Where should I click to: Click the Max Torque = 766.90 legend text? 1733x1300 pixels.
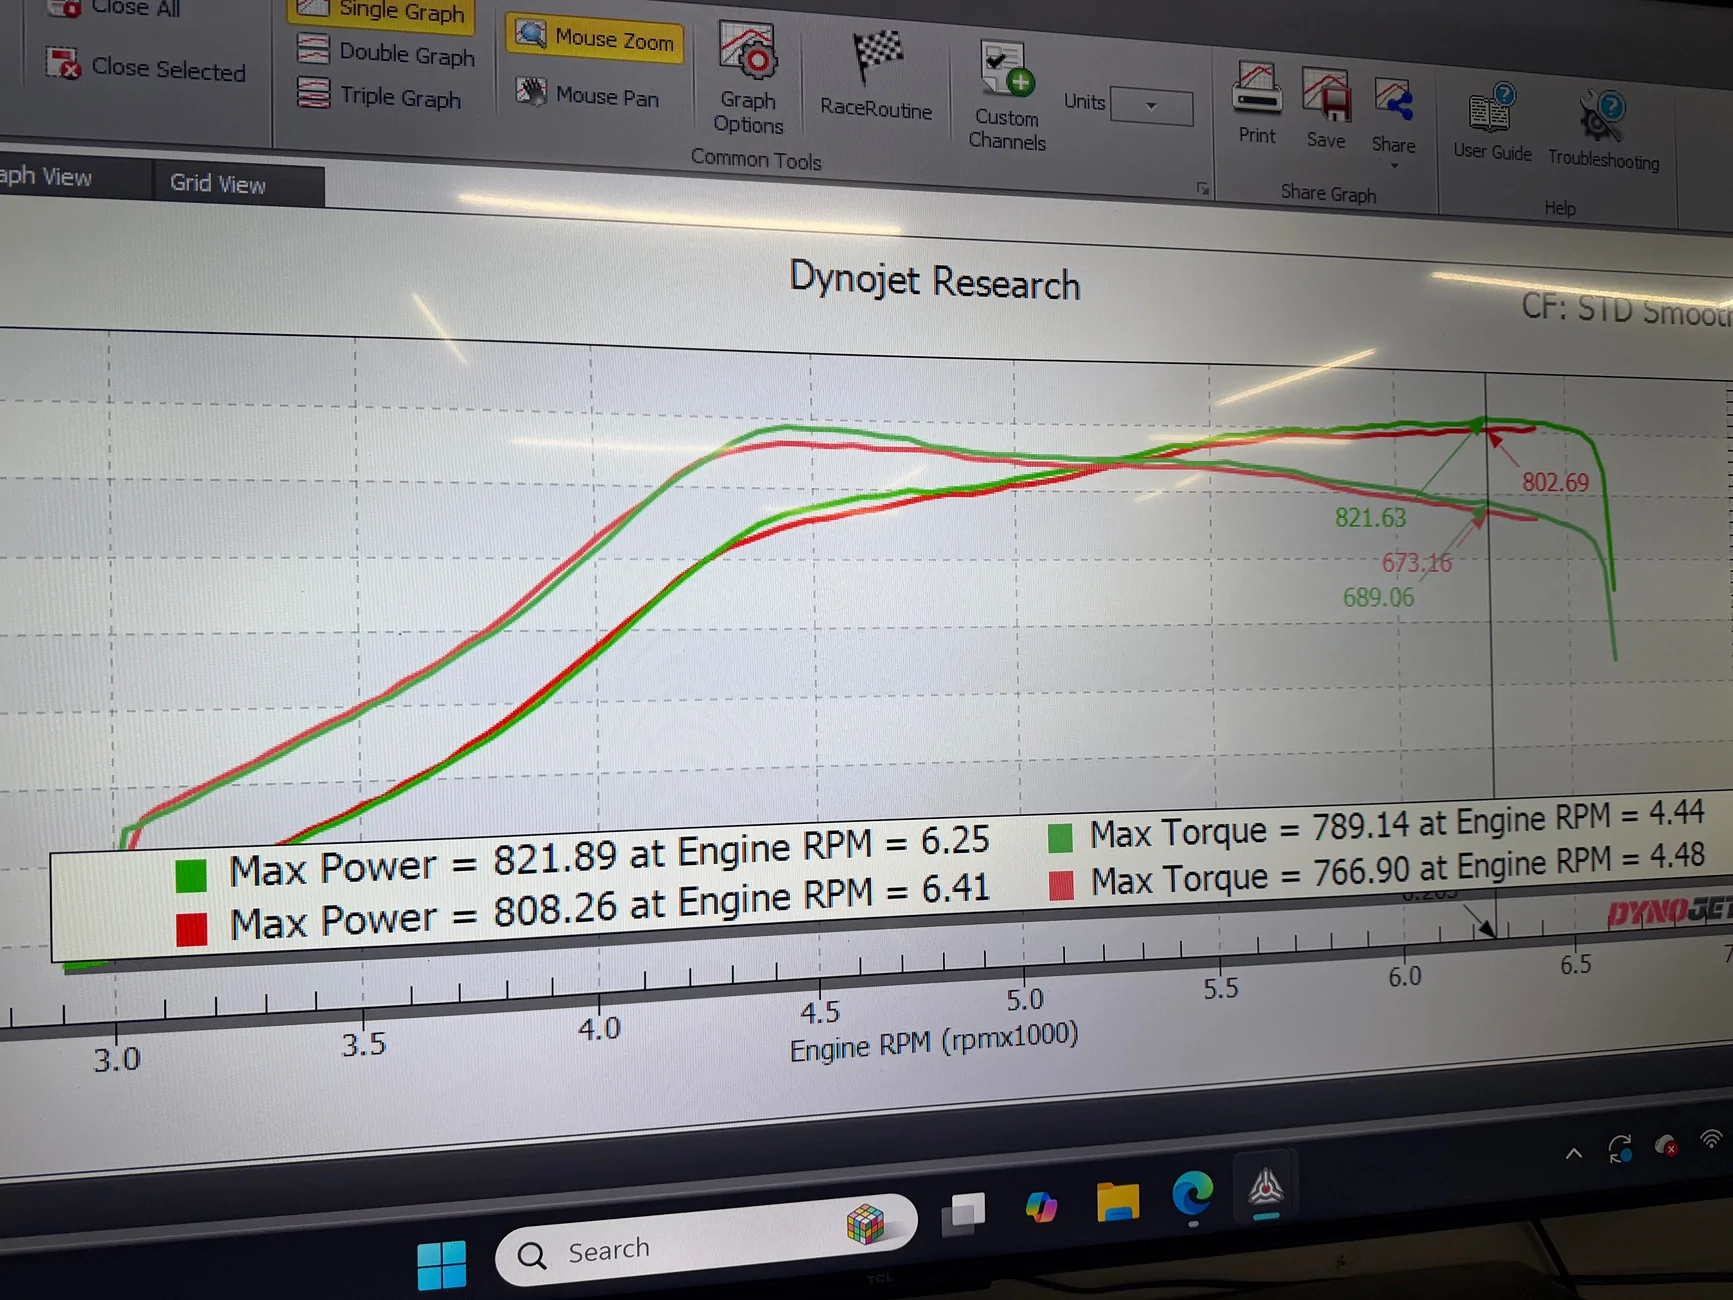pyautogui.click(x=1397, y=870)
